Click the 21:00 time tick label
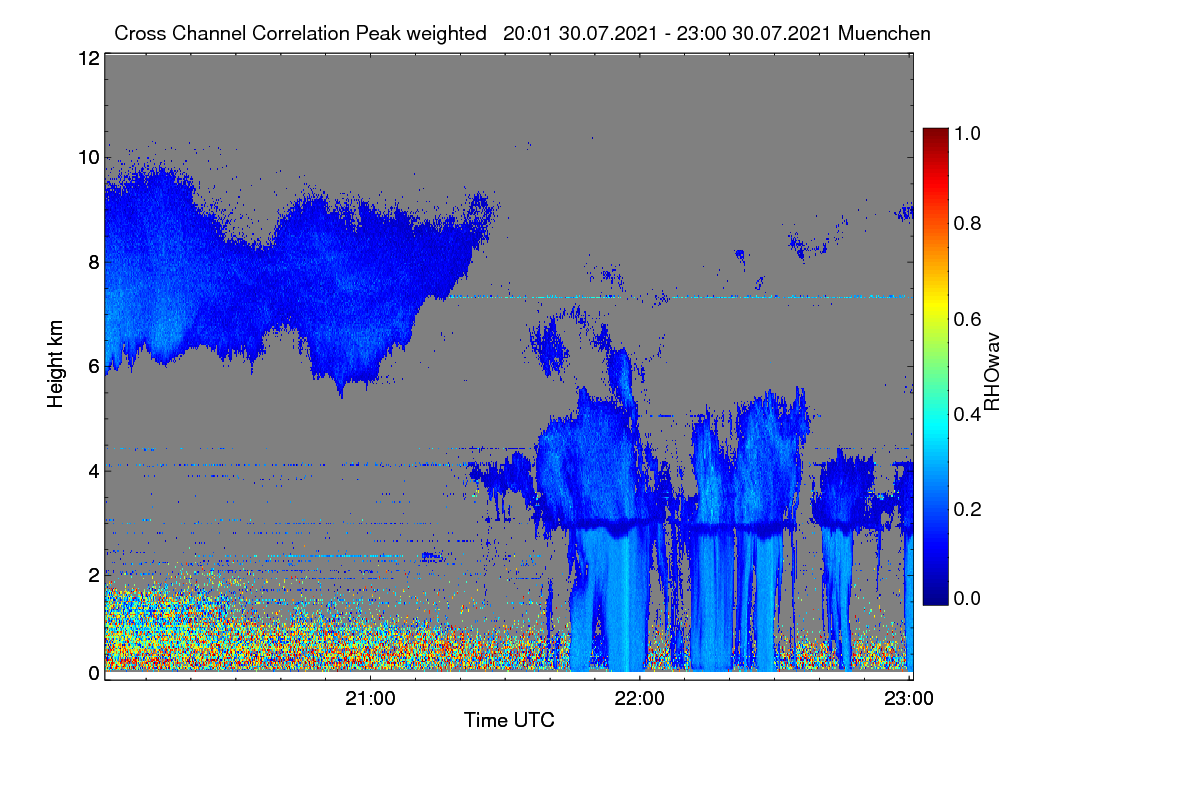 tap(371, 698)
